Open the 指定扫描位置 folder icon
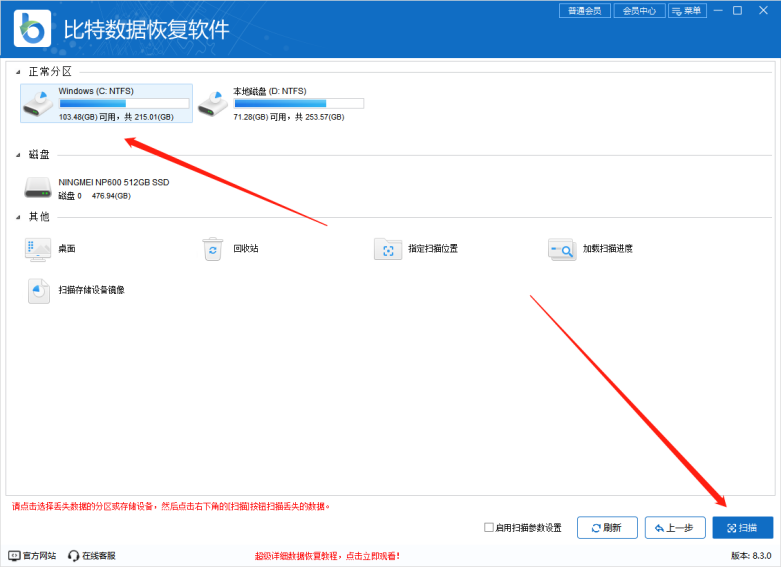The height and width of the screenshot is (567, 782). tap(388, 249)
